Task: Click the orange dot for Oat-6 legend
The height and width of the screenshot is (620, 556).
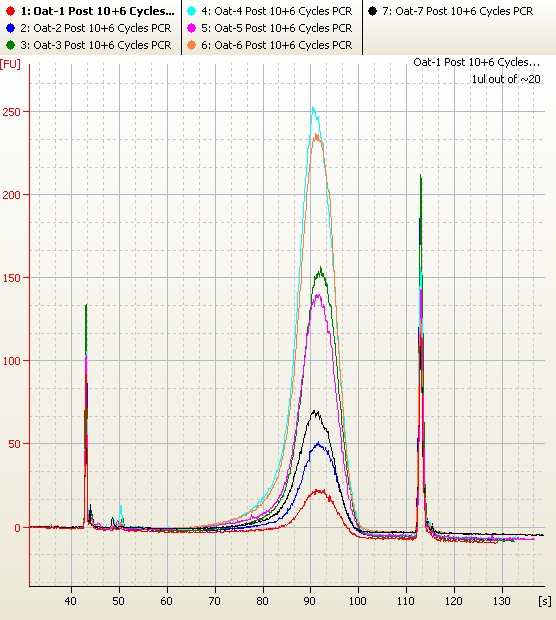Action: tap(191, 45)
